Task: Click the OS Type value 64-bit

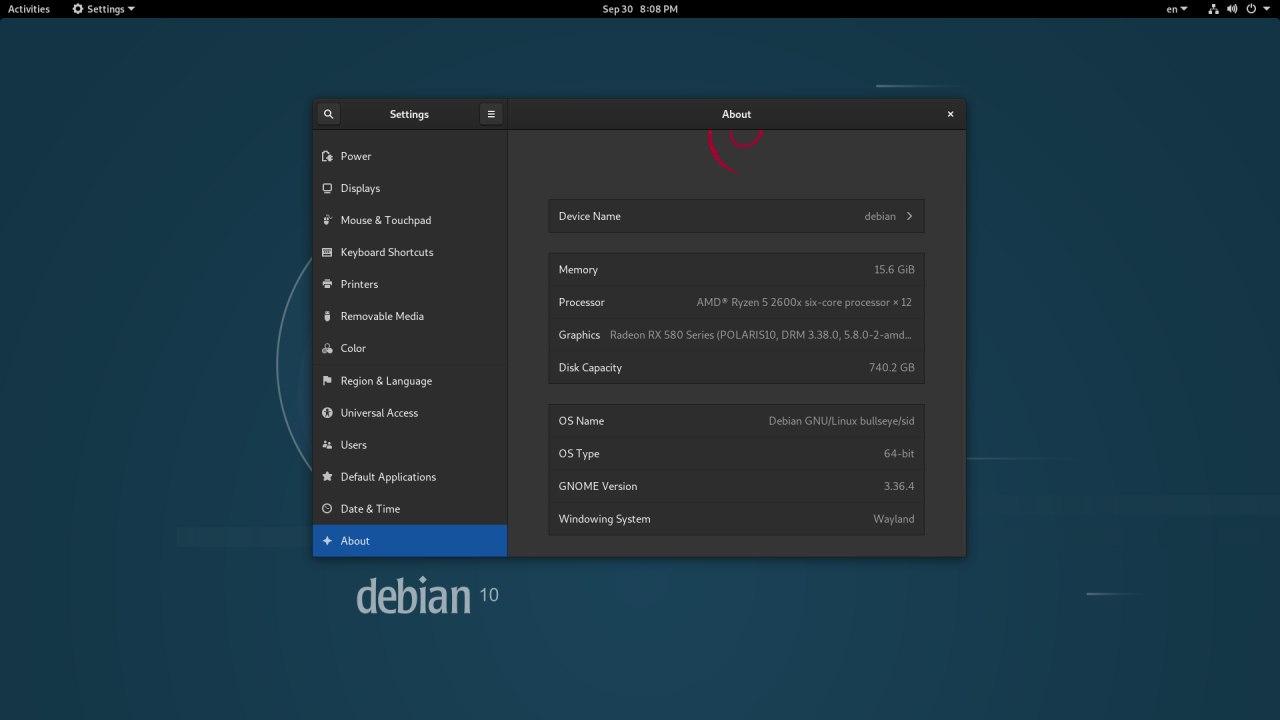Action: click(x=899, y=454)
